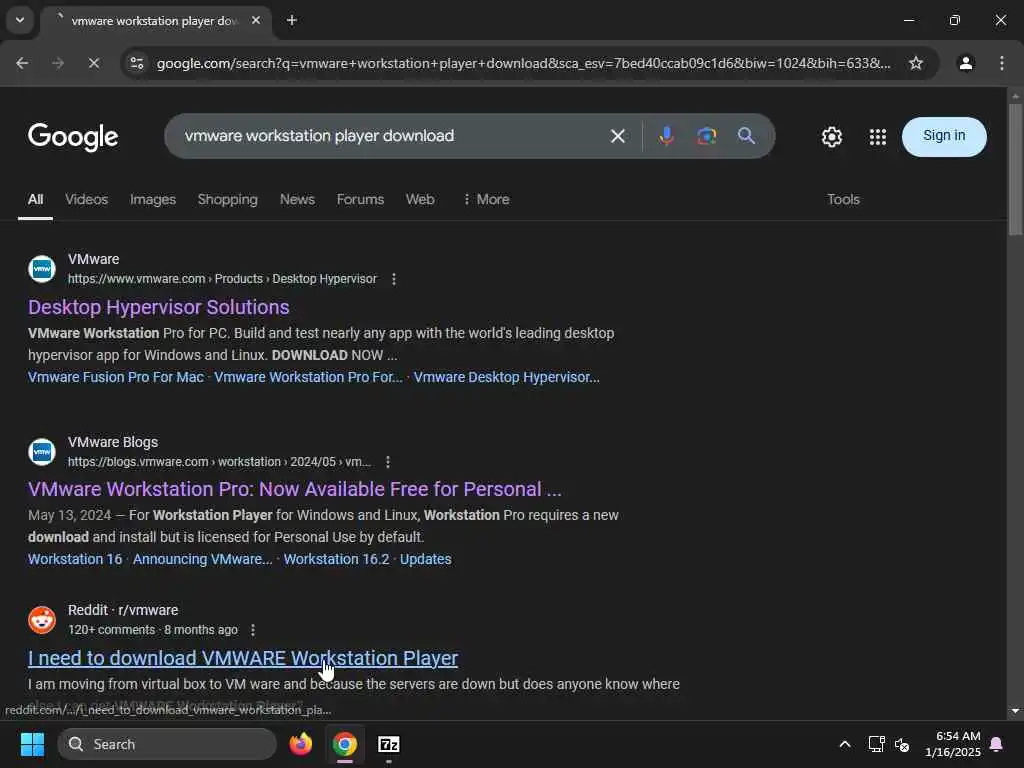Open site information icon in address bar
The image size is (1024, 768).
click(x=137, y=63)
